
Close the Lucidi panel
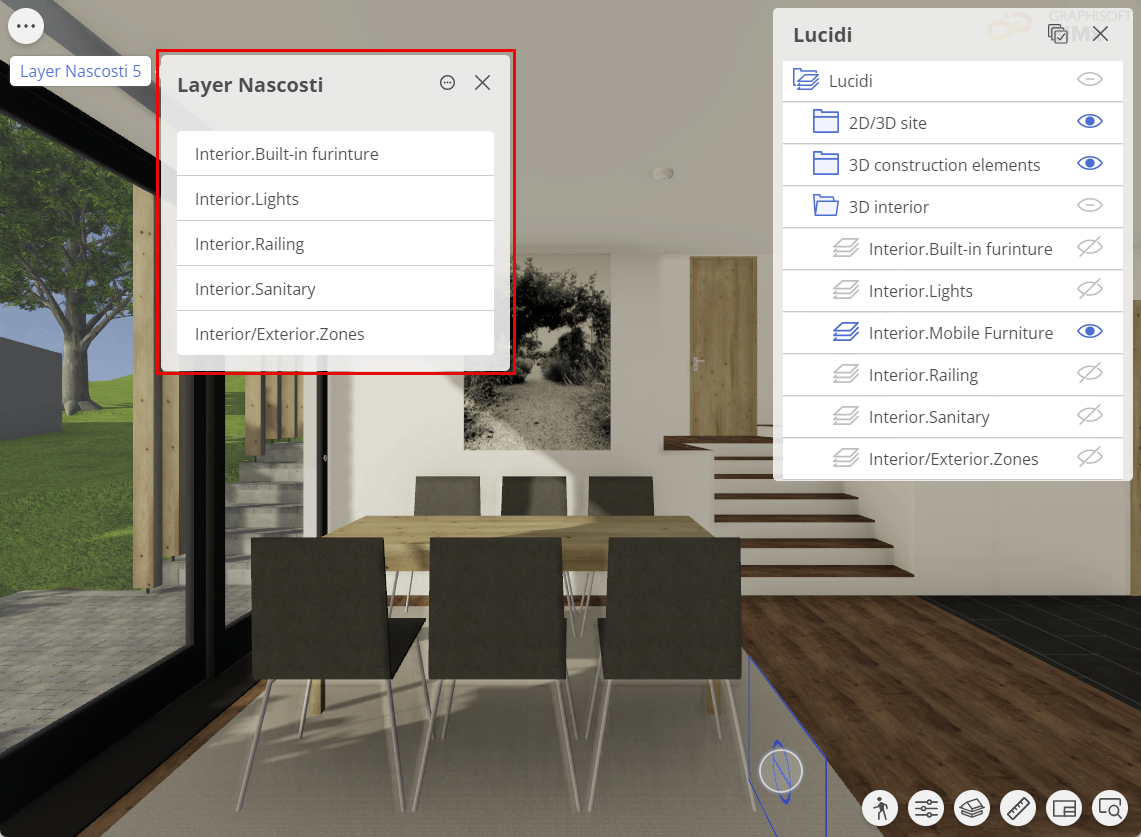tap(1100, 34)
